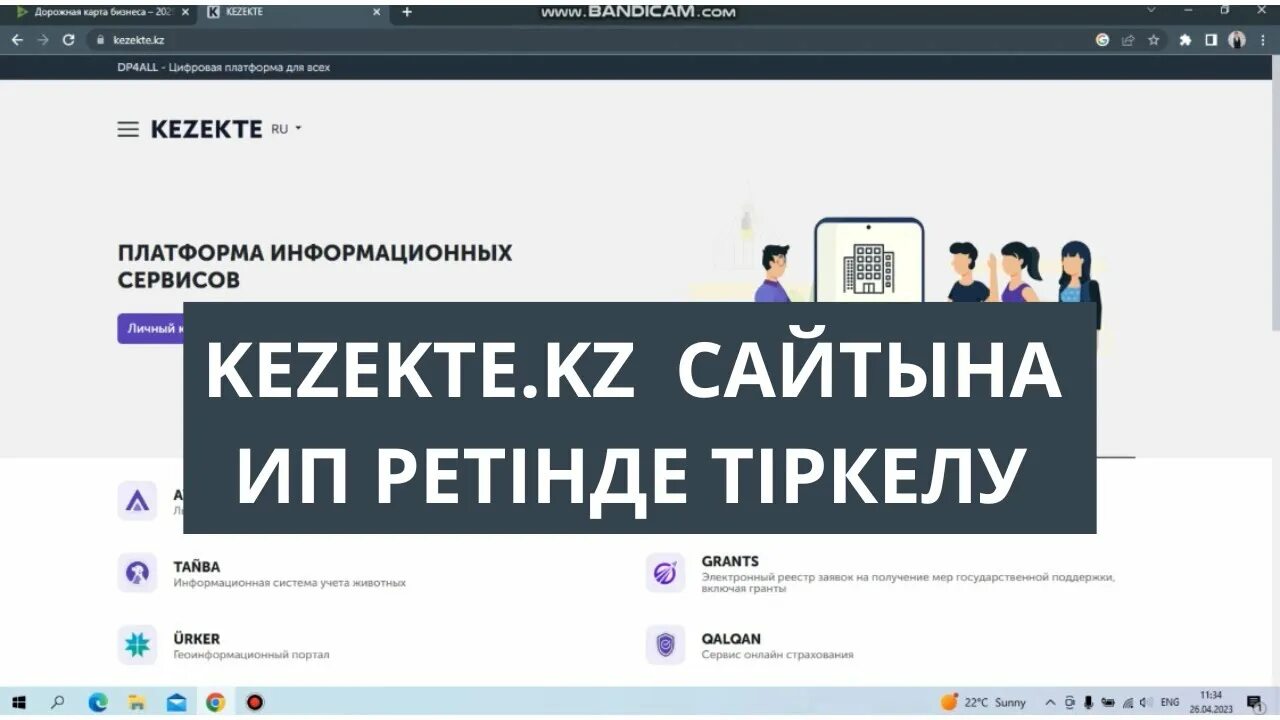The width and height of the screenshot is (1280, 720).
Task: Click the microphone tray icon
Action: [x=1088, y=702]
